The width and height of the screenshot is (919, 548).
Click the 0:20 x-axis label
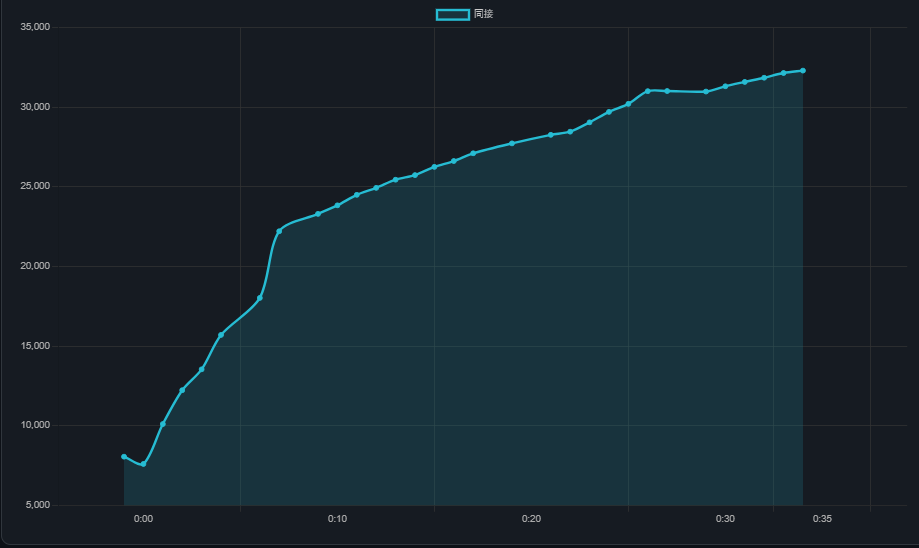tap(531, 519)
